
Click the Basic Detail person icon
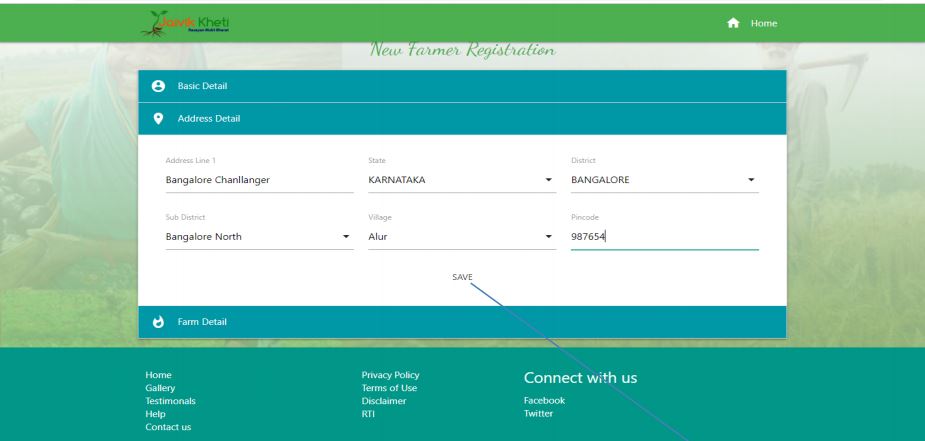point(157,87)
